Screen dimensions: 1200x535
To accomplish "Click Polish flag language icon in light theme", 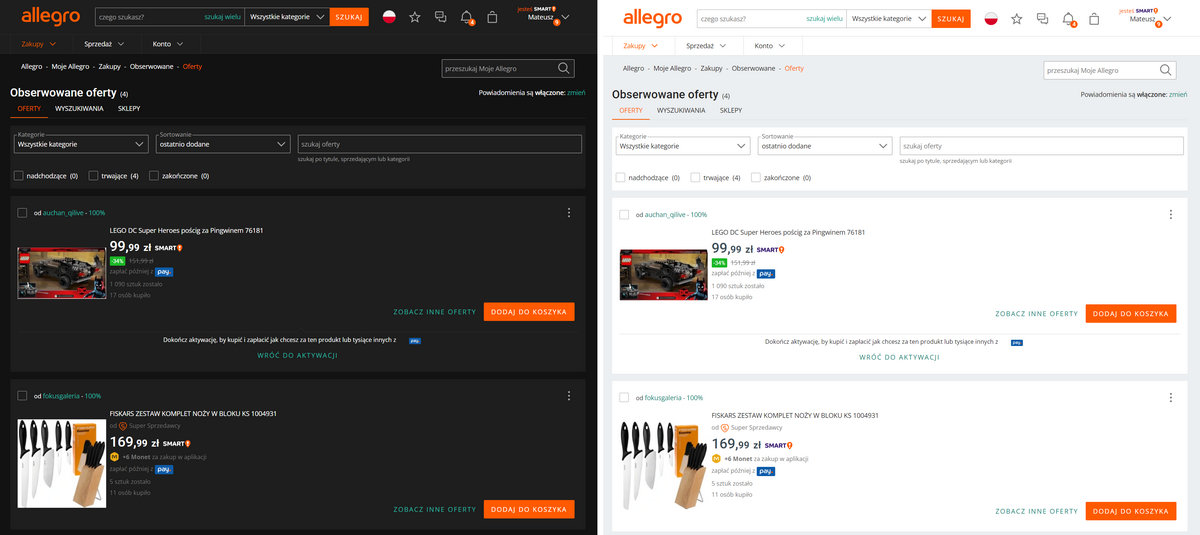I will click(x=991, y=18).
